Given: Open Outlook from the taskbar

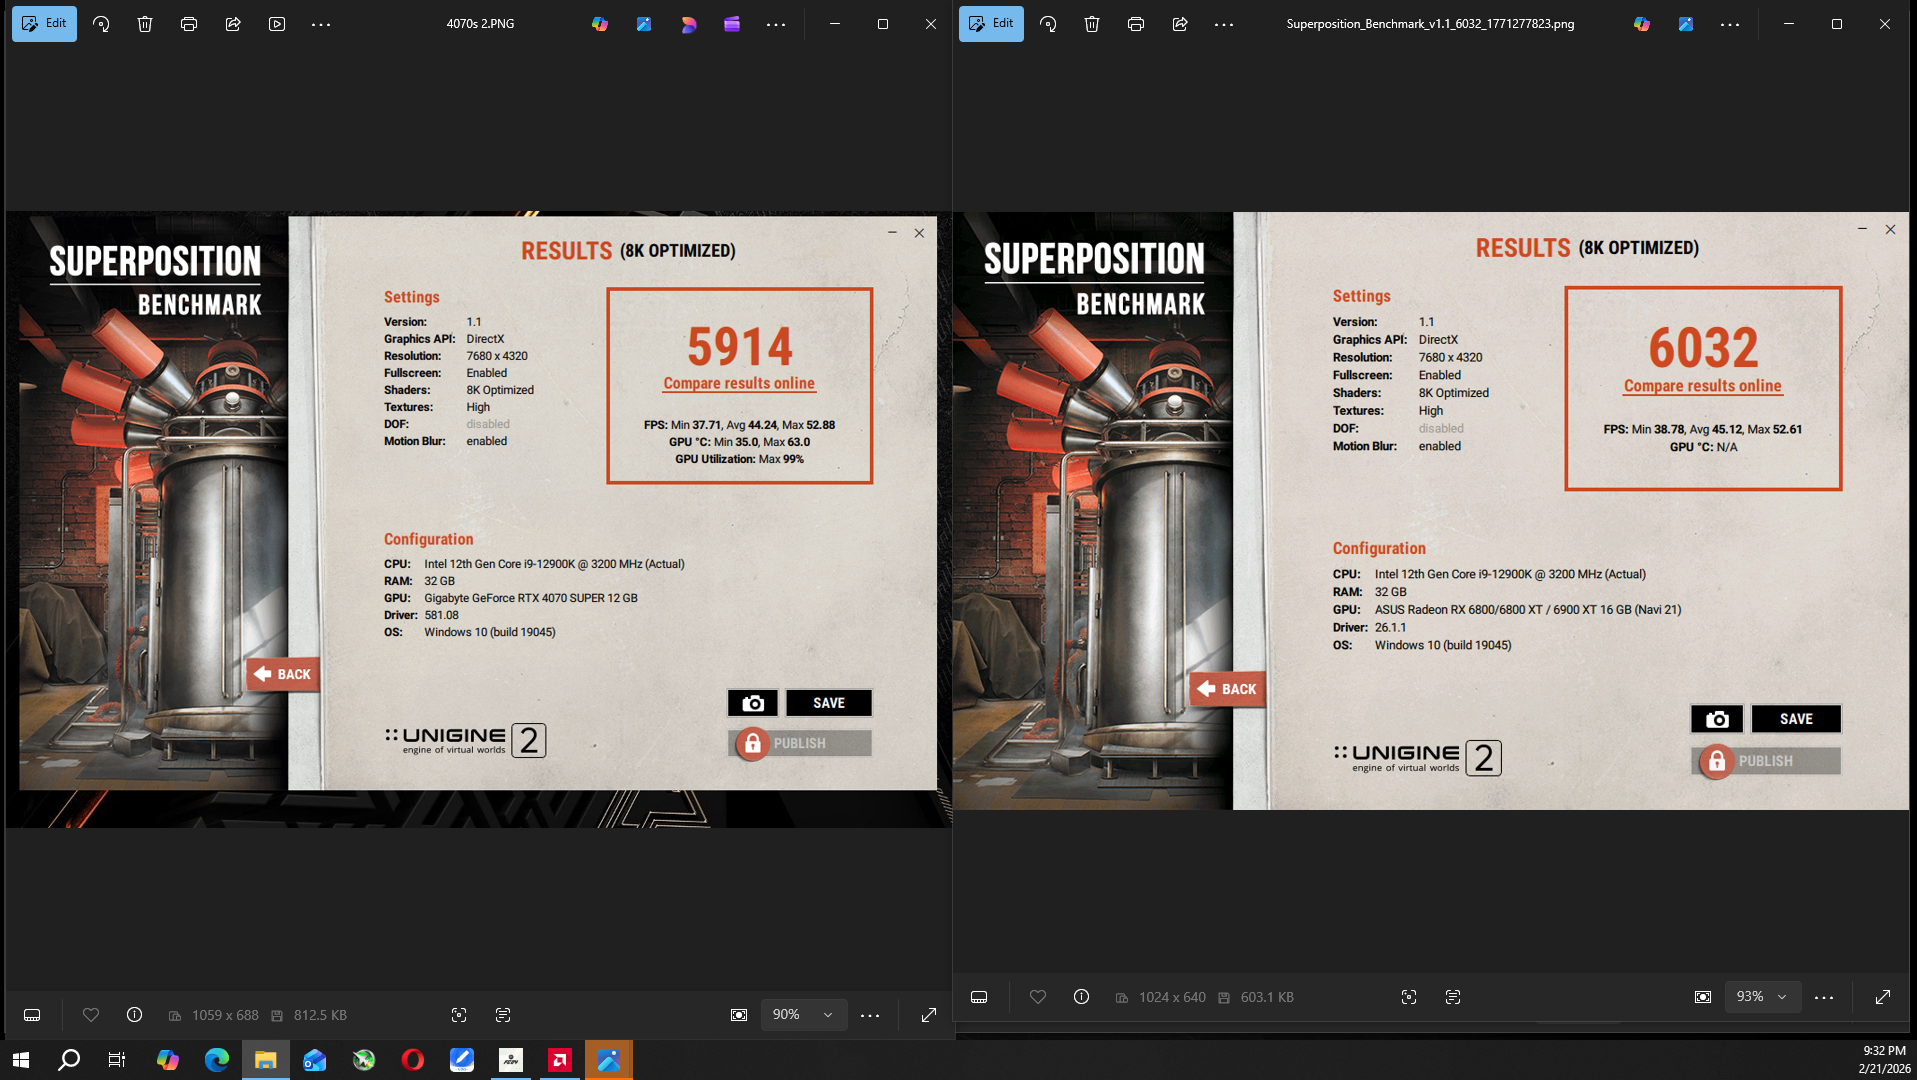Looking at the screenshot, I should click(314, 1060).
